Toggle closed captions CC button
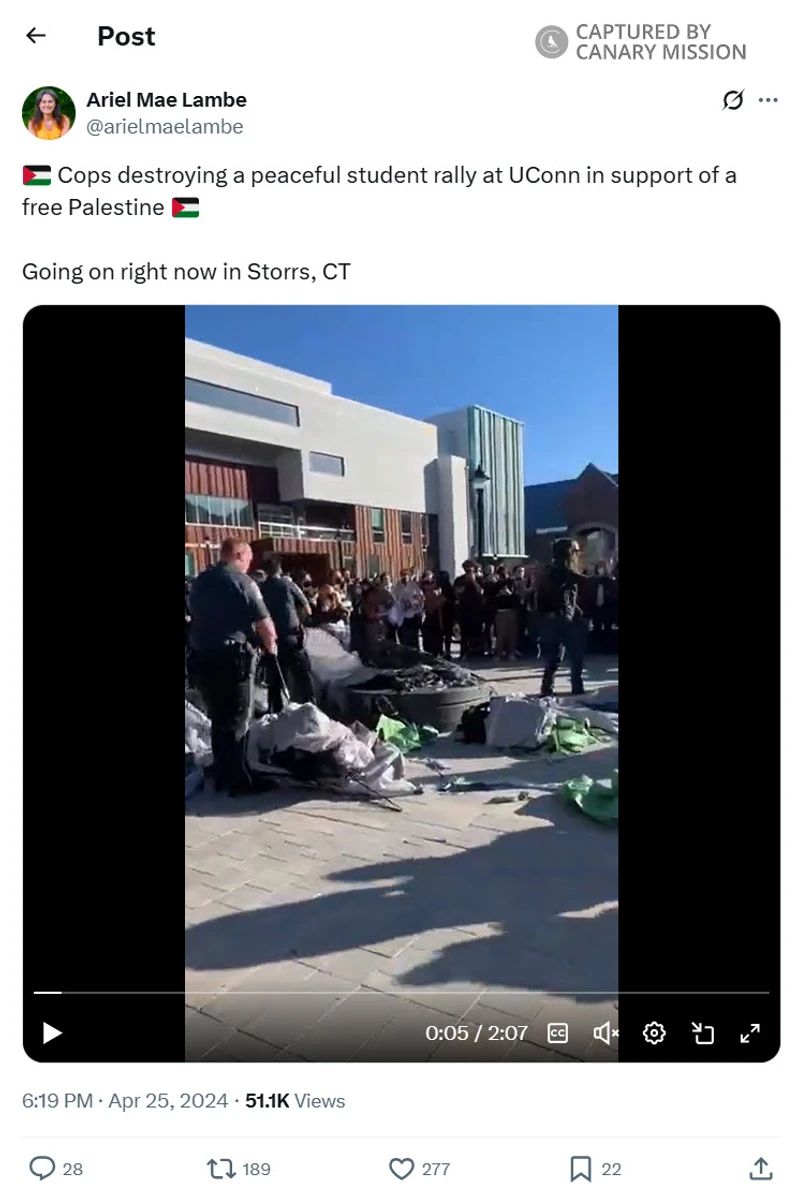 558,1033
